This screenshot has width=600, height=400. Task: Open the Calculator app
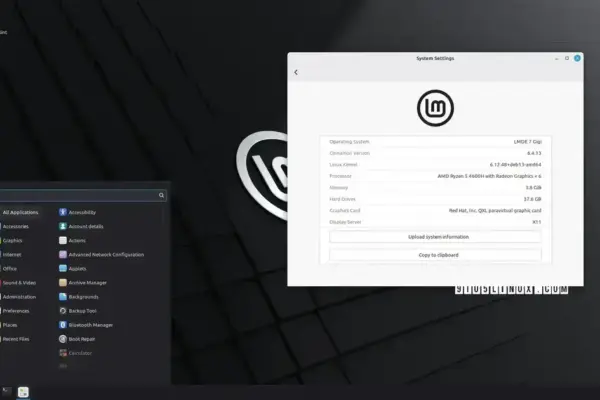click(x=75, y=353)
